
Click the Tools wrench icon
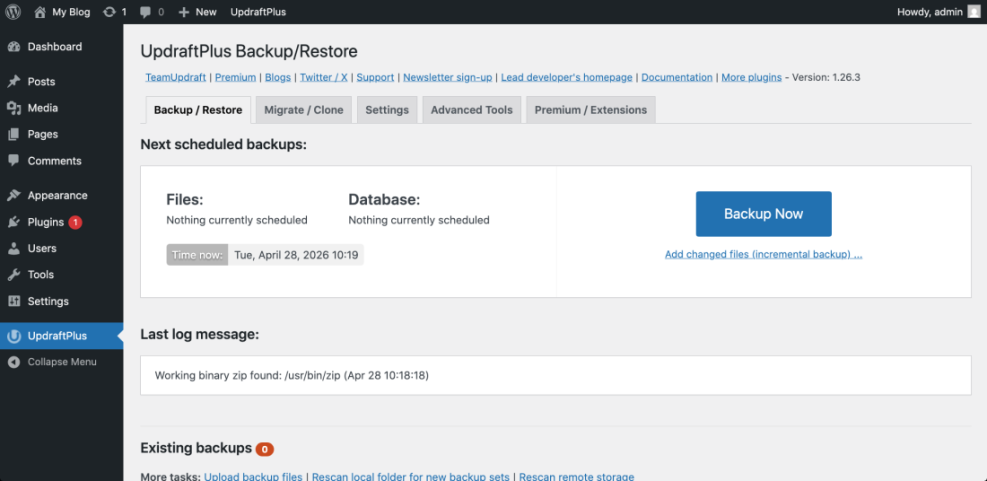[x=14, y=275]
